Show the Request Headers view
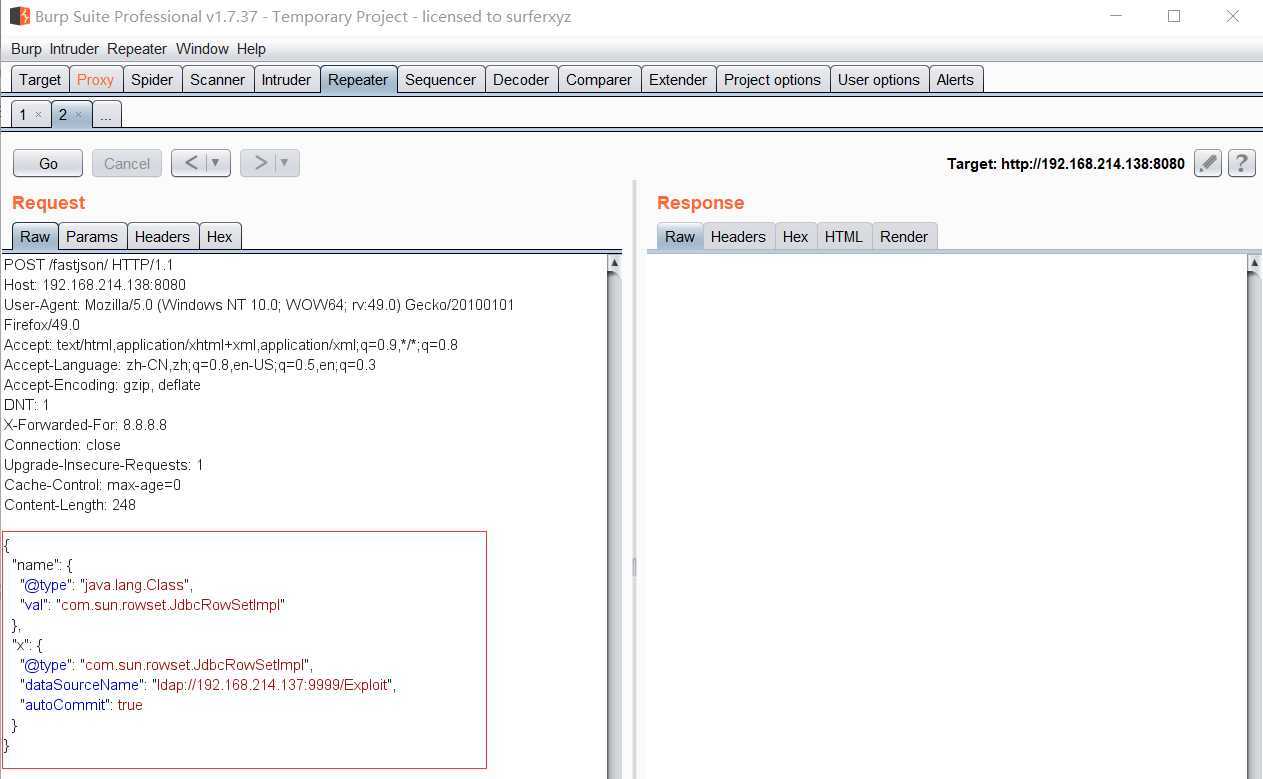 [162, 237]
